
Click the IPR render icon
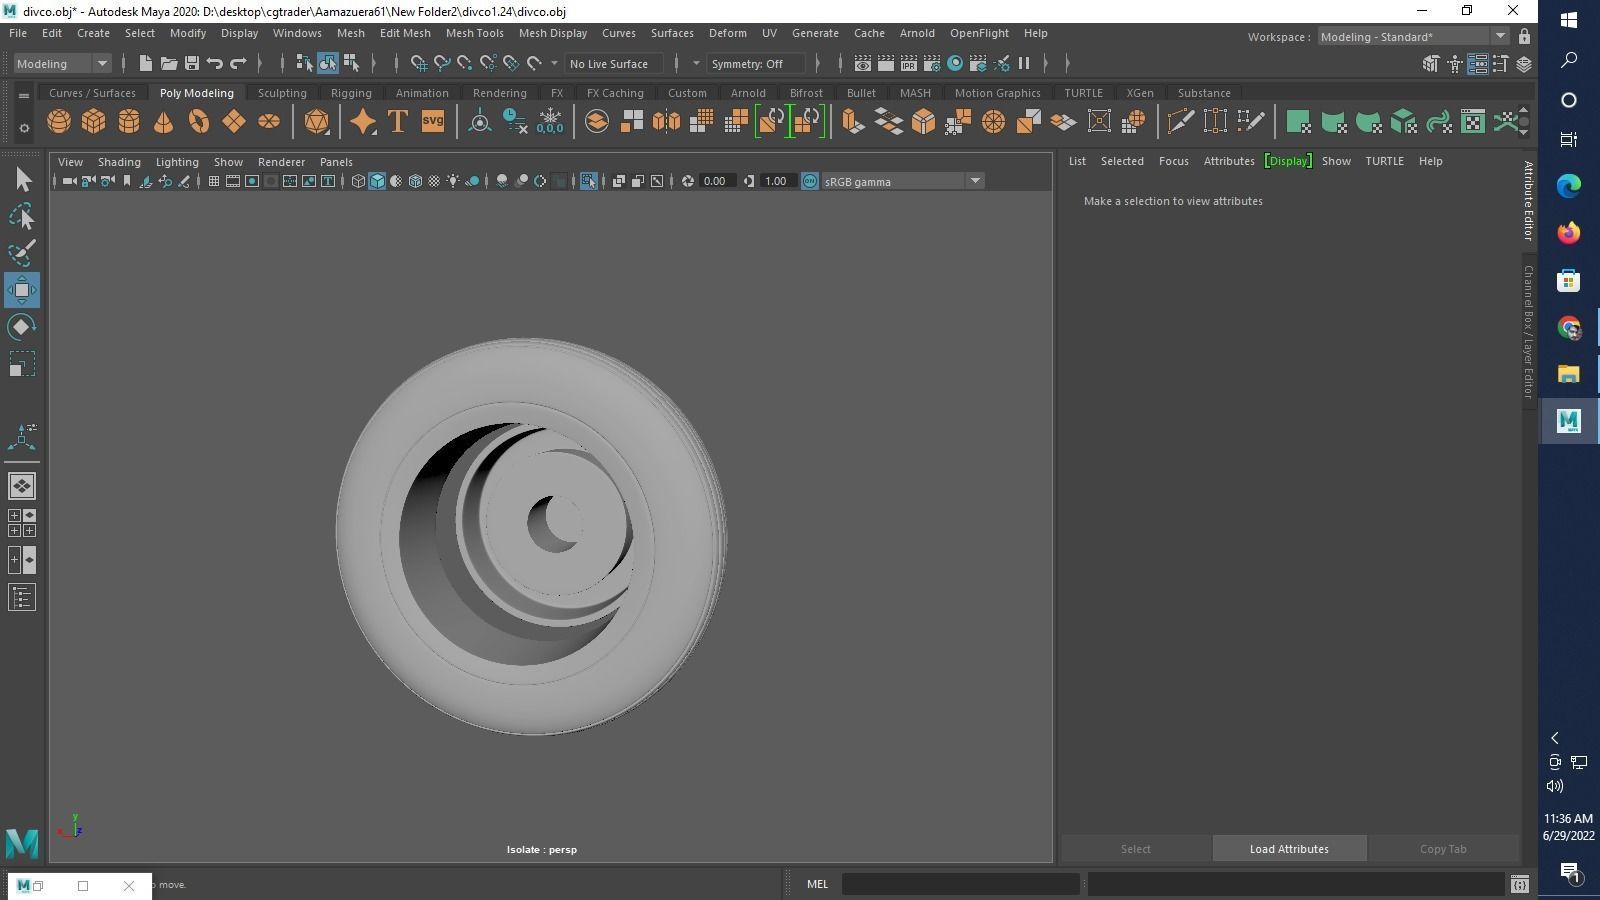tap(908, 63)
